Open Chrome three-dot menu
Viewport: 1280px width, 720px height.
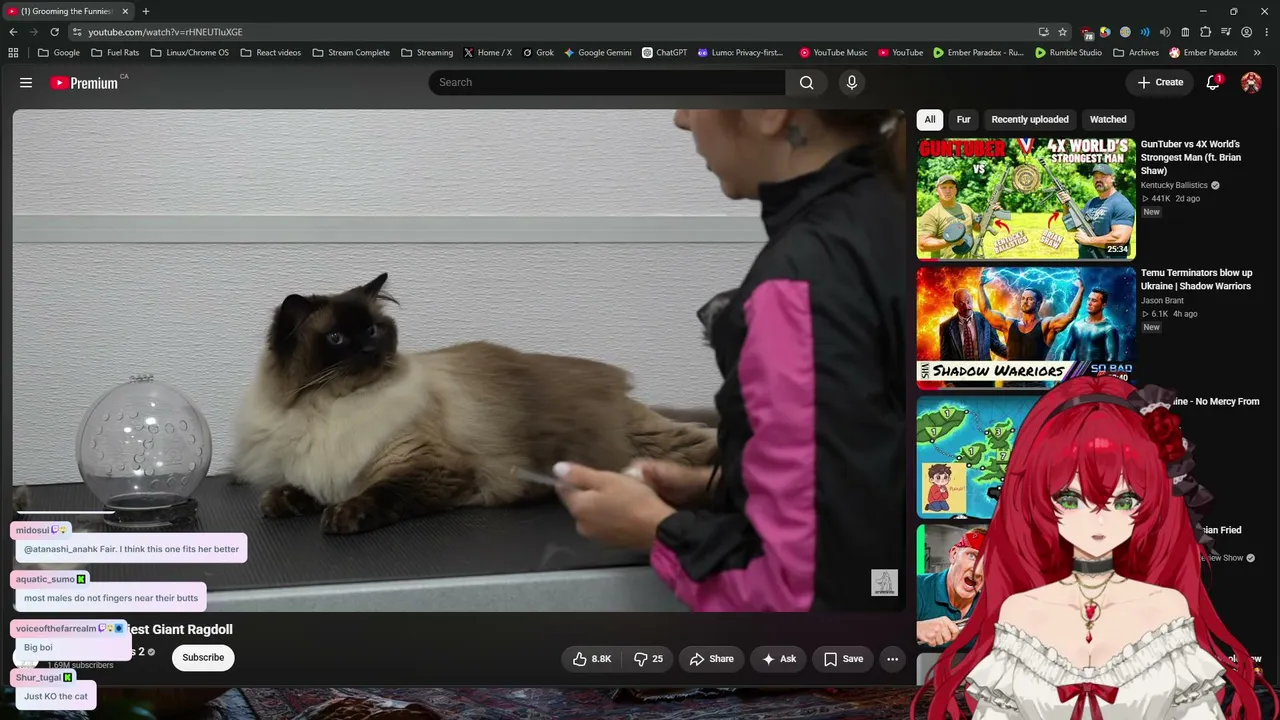pos(1266,32)
